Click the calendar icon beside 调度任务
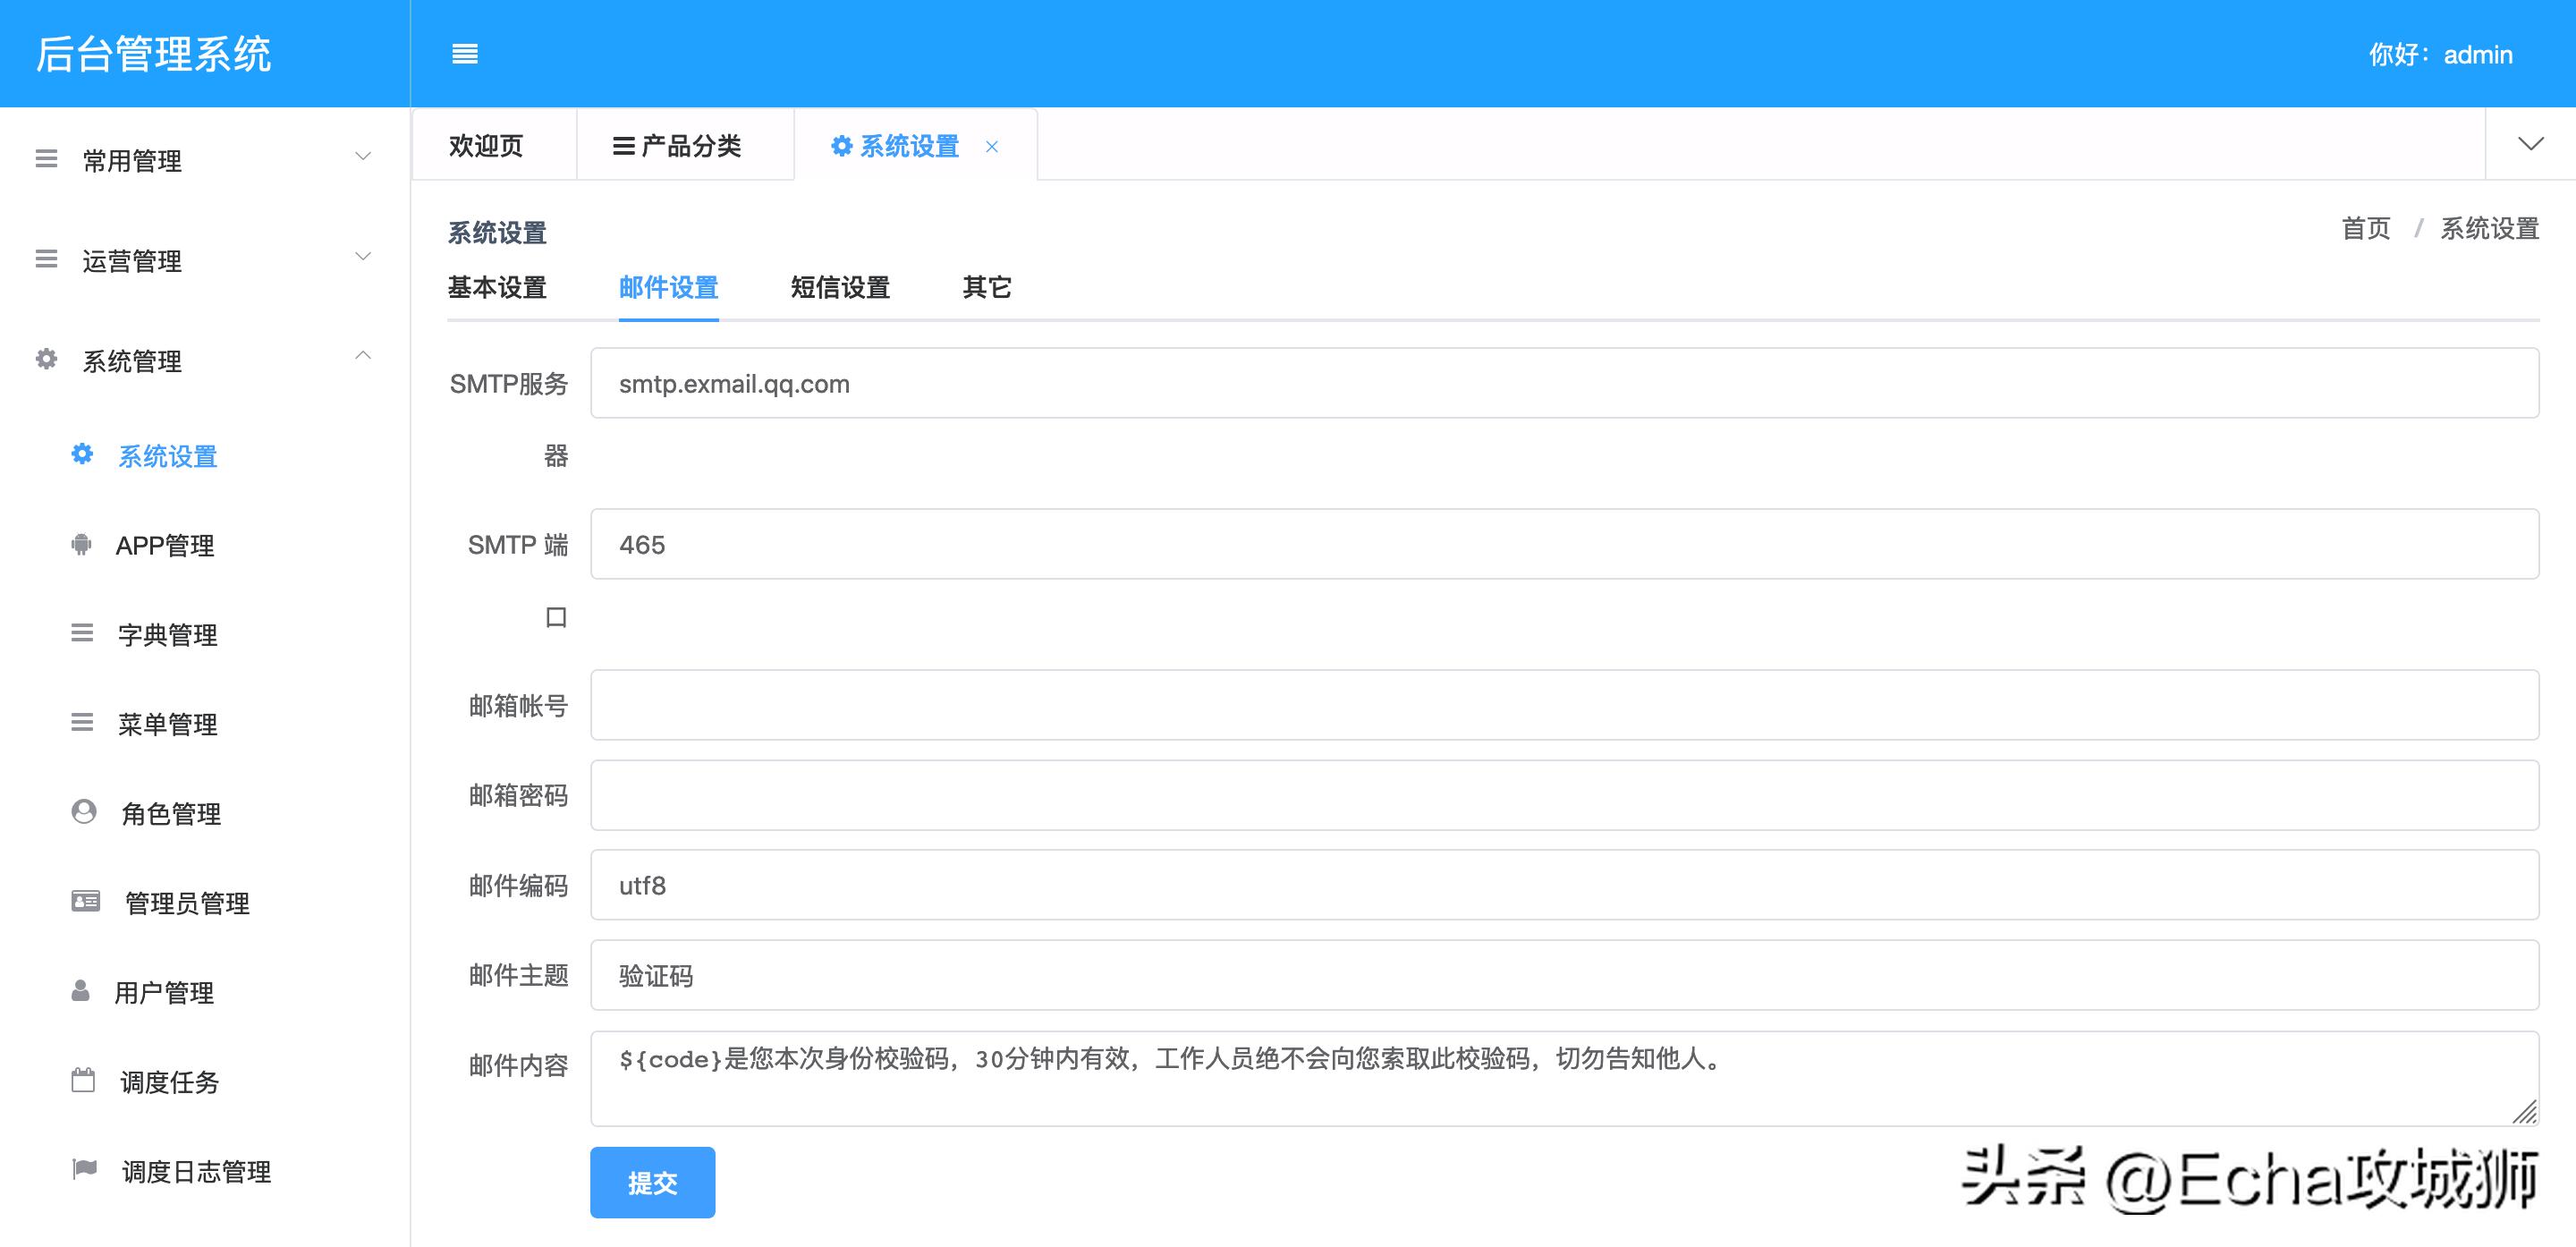2576x1247 pixels. click(x=84, y=1080)
